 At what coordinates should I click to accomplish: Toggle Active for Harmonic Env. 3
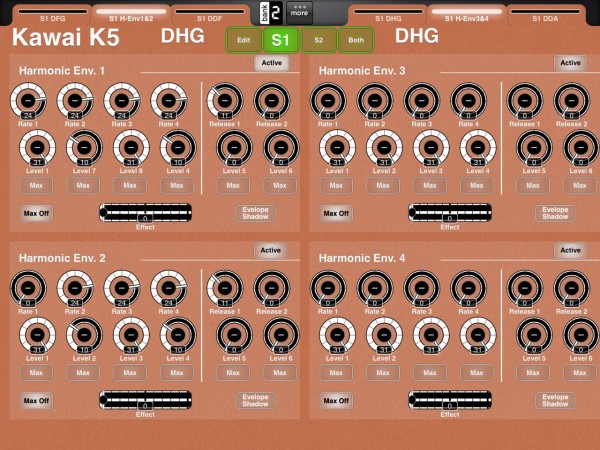point(571,63)
